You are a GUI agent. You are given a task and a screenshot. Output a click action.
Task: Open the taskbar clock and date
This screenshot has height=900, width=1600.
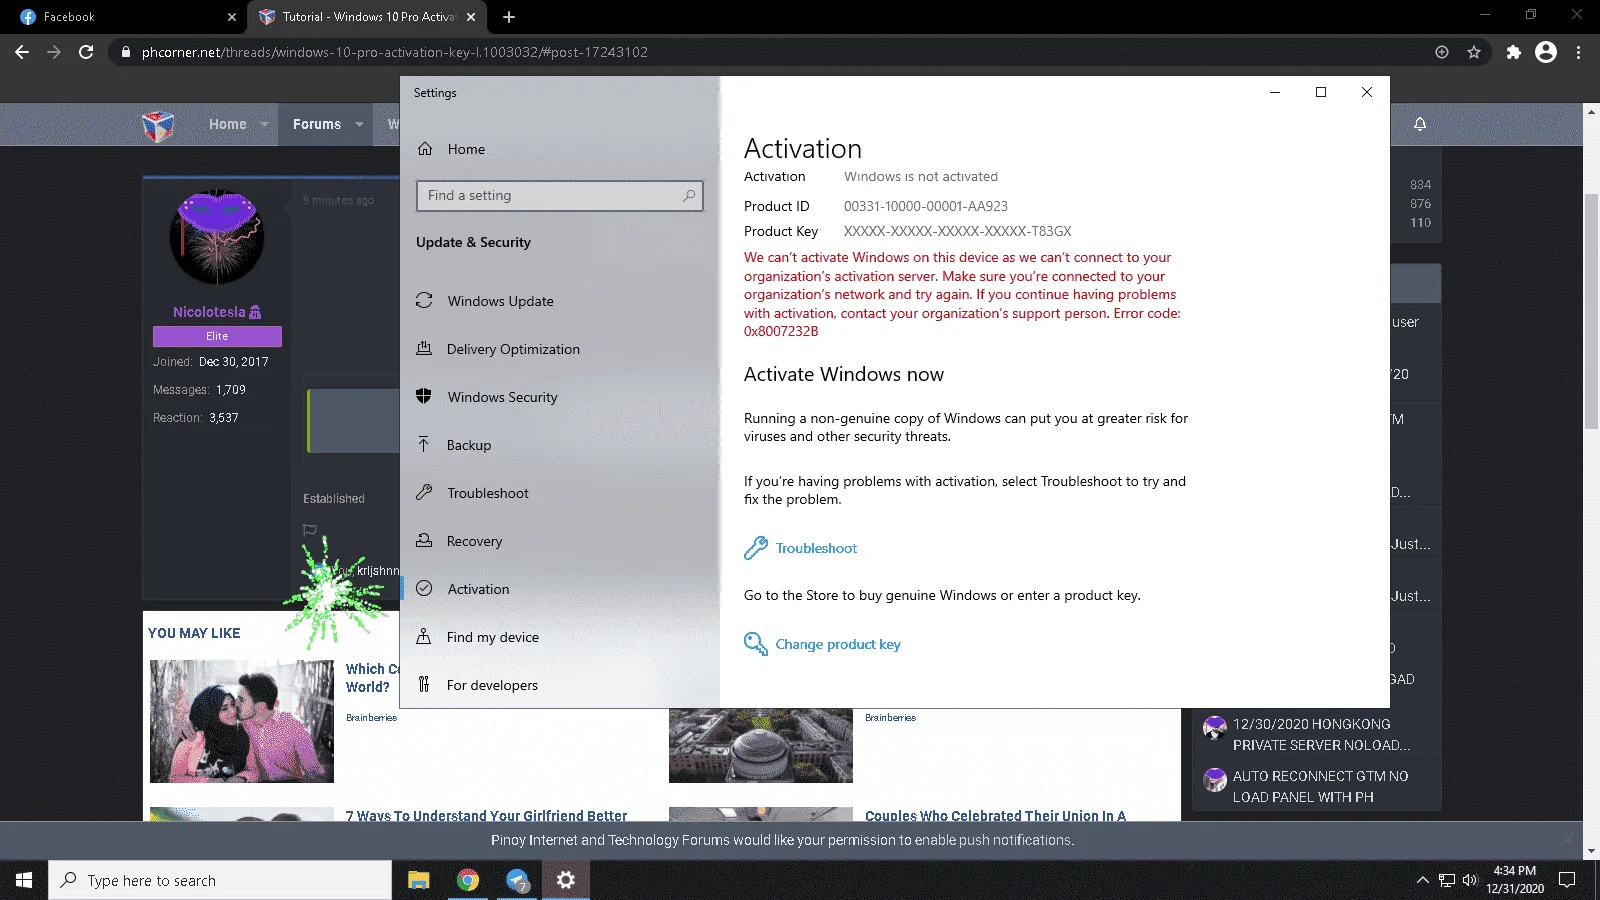point(1515,880)
